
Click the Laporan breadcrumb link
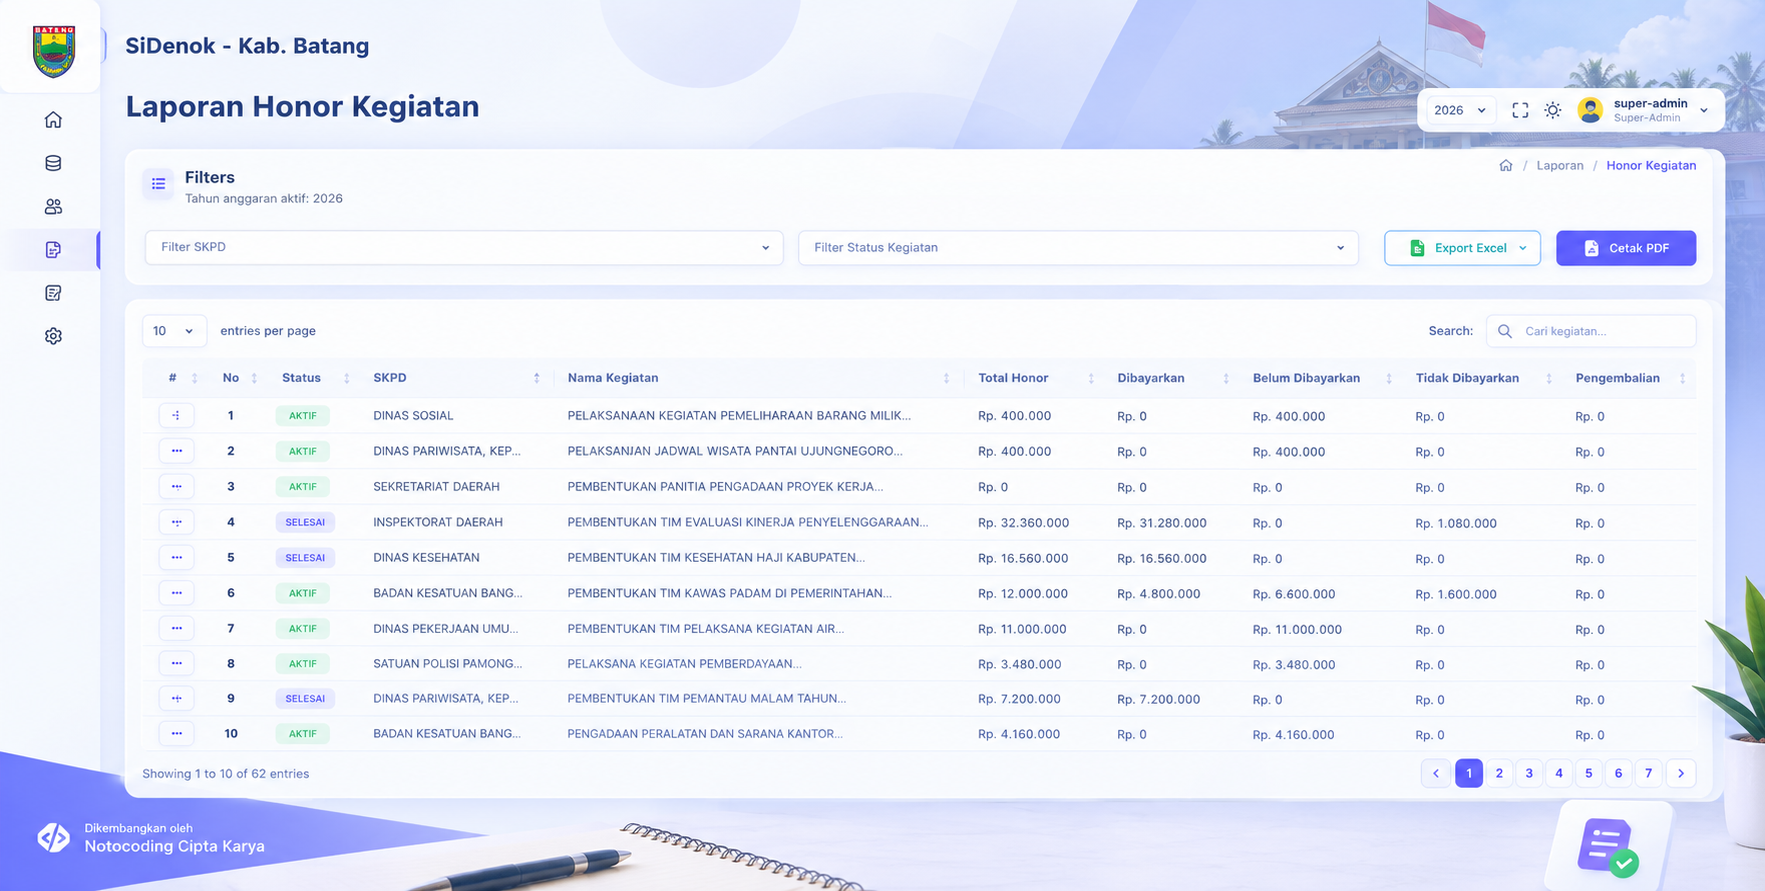pos(1560,165)
